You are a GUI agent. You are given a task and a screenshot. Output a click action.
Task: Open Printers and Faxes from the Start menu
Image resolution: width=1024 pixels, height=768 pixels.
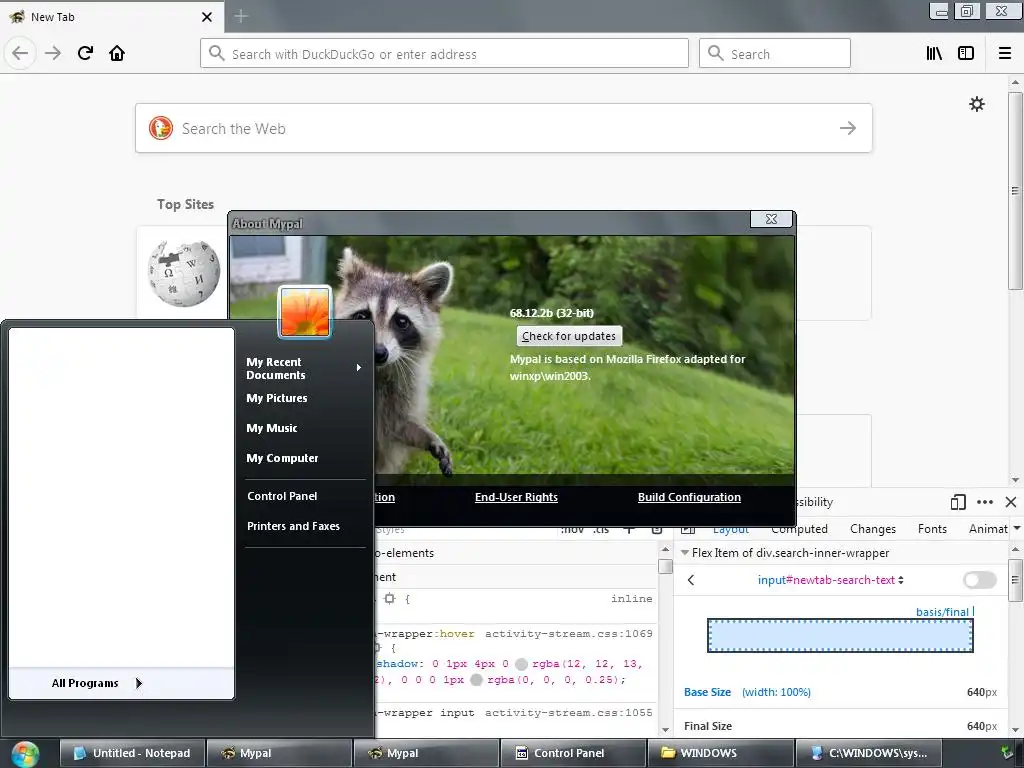click(293, 526)
